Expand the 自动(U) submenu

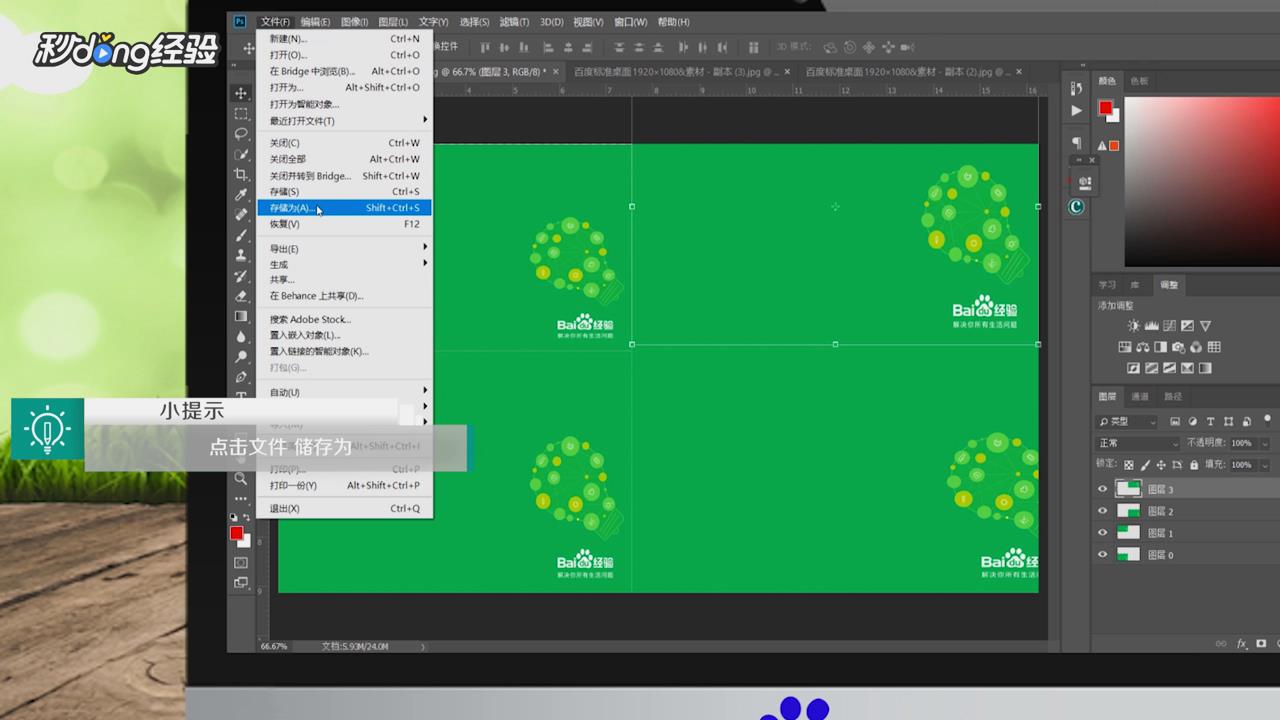pyautogui.click(x=345, y=392)
